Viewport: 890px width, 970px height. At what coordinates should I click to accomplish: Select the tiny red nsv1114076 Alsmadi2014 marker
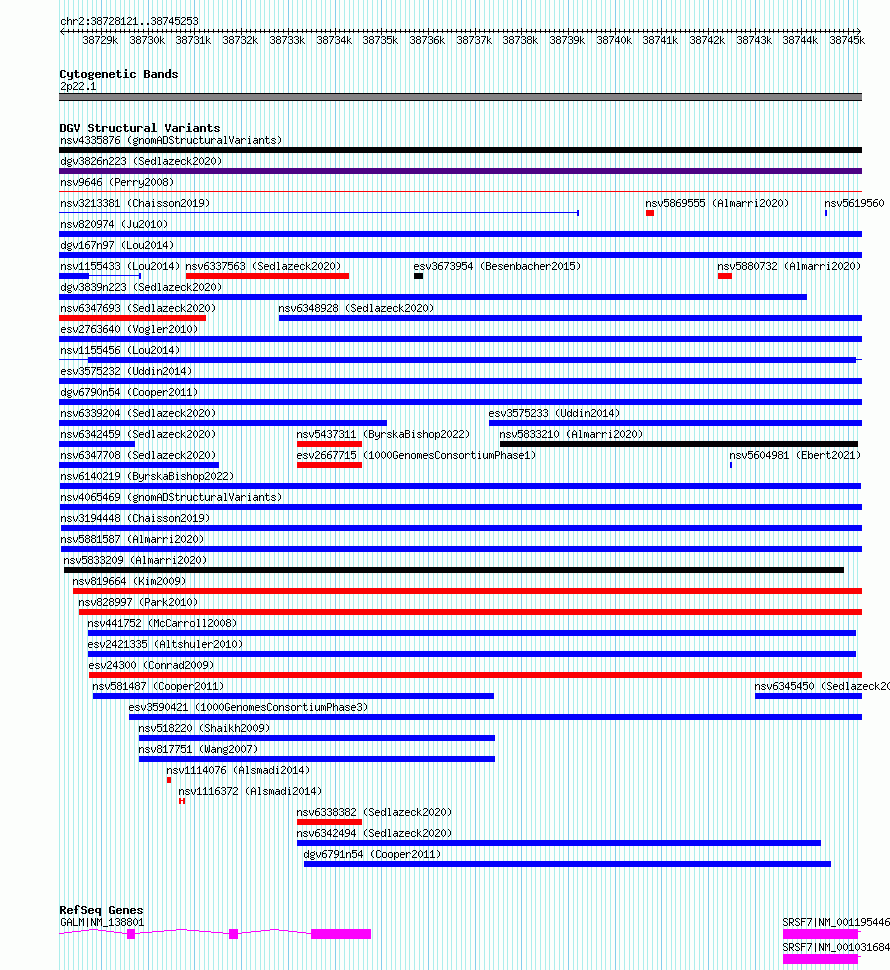click(x=169, y=781)
